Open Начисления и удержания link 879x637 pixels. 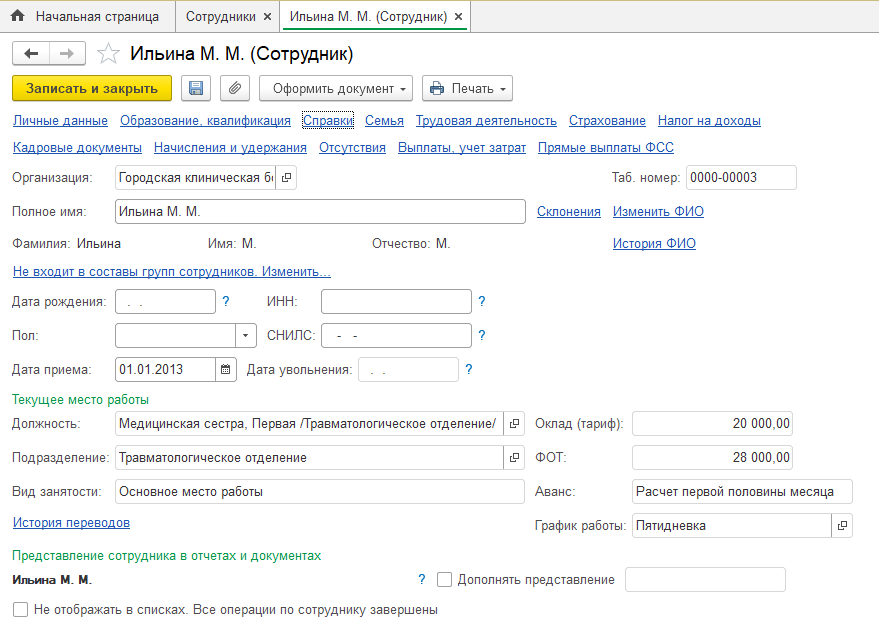pos(230,147)
